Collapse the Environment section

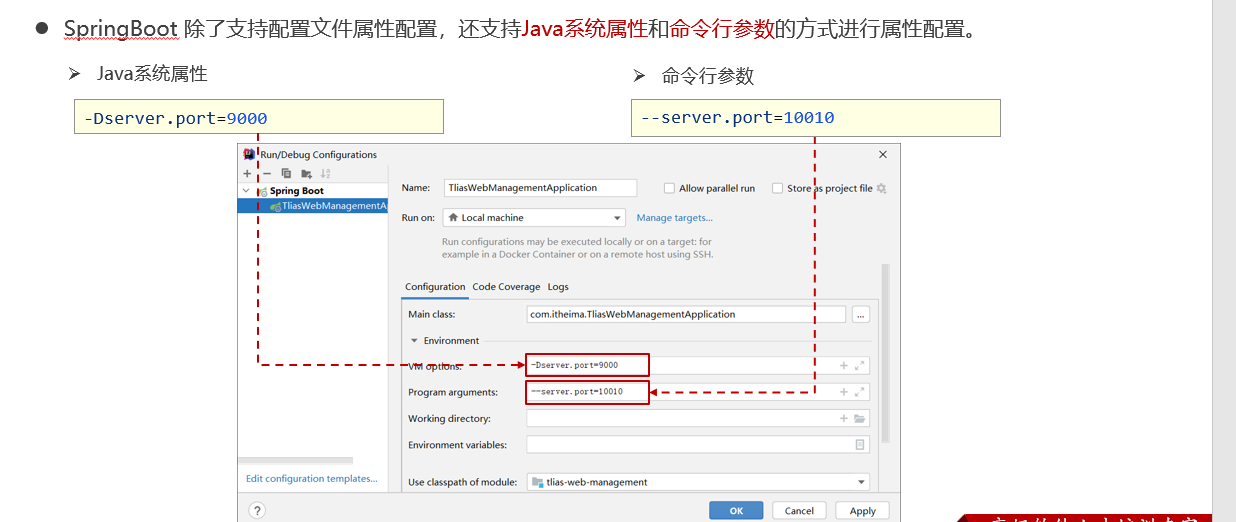pyautogui.click(x=414, y=341)
